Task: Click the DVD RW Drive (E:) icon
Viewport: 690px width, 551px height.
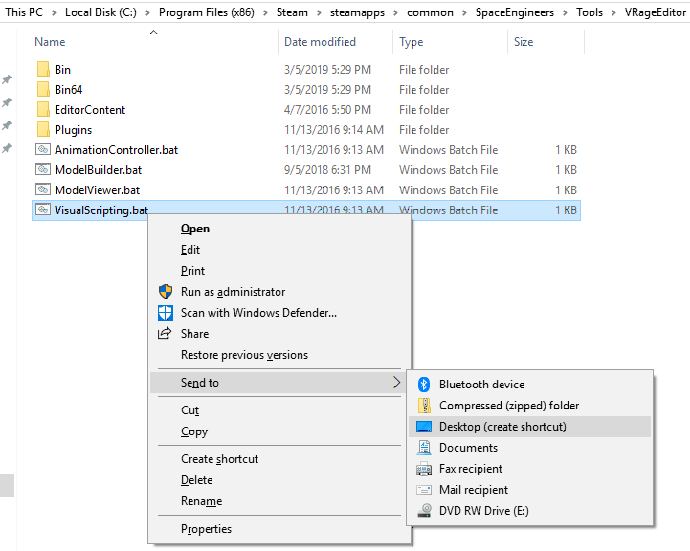Action: pyautogui.click(x=423, y=511)
